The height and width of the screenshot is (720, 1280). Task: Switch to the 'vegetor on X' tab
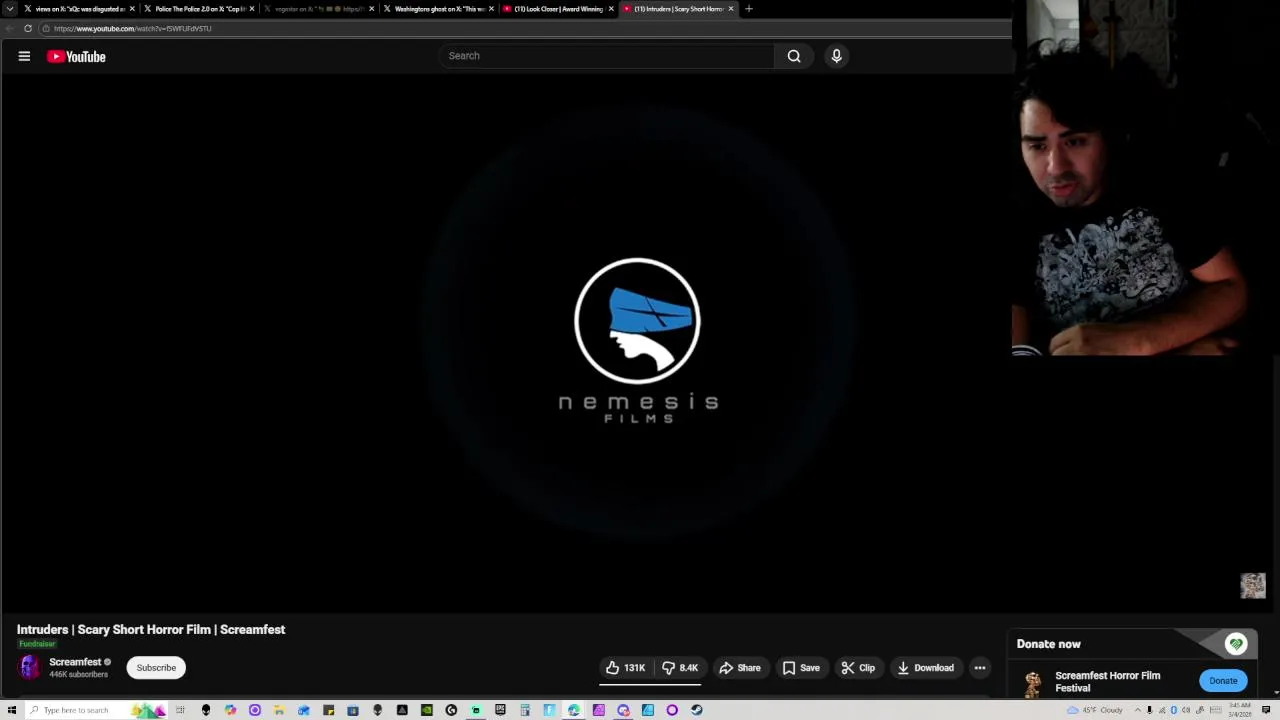point(316,9)
